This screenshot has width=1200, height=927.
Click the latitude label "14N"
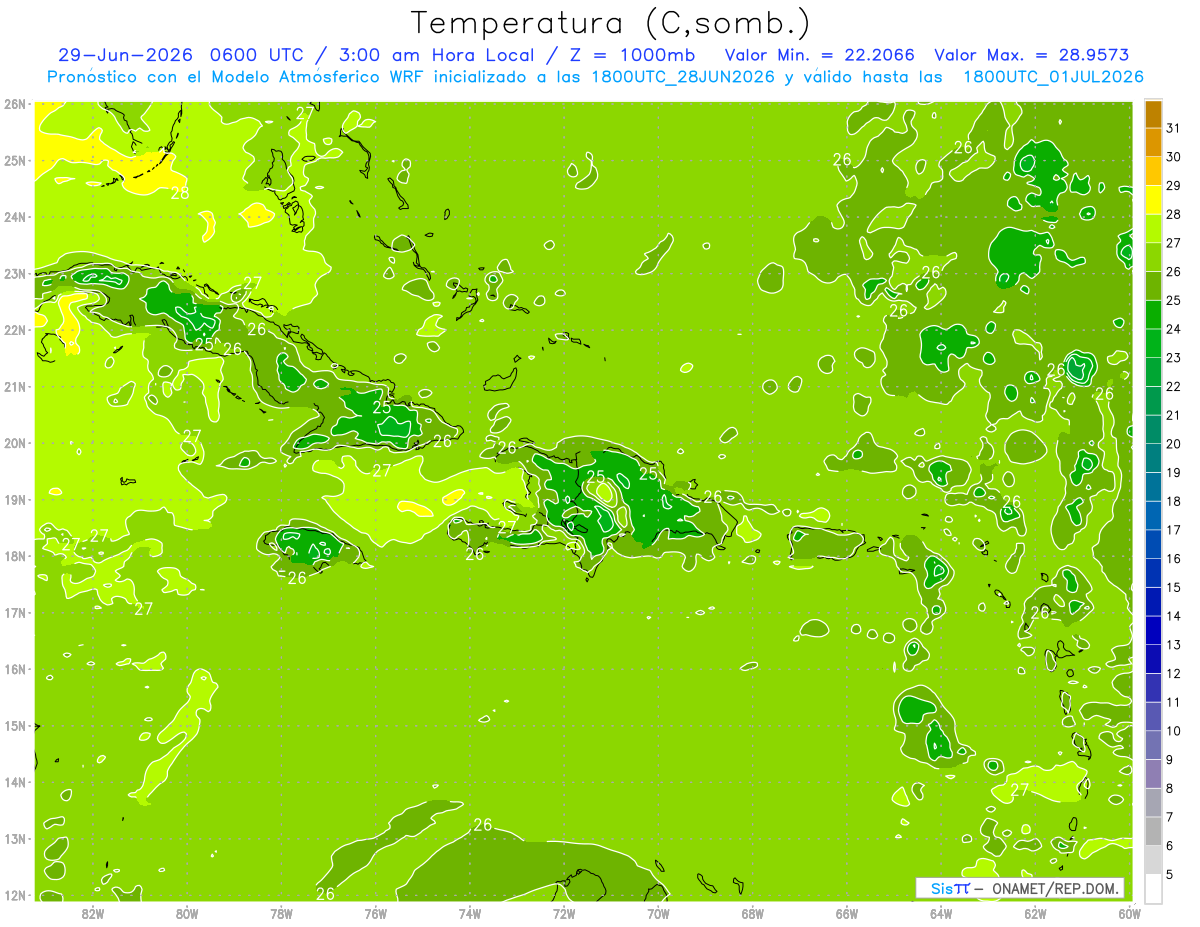pos(15,782)
